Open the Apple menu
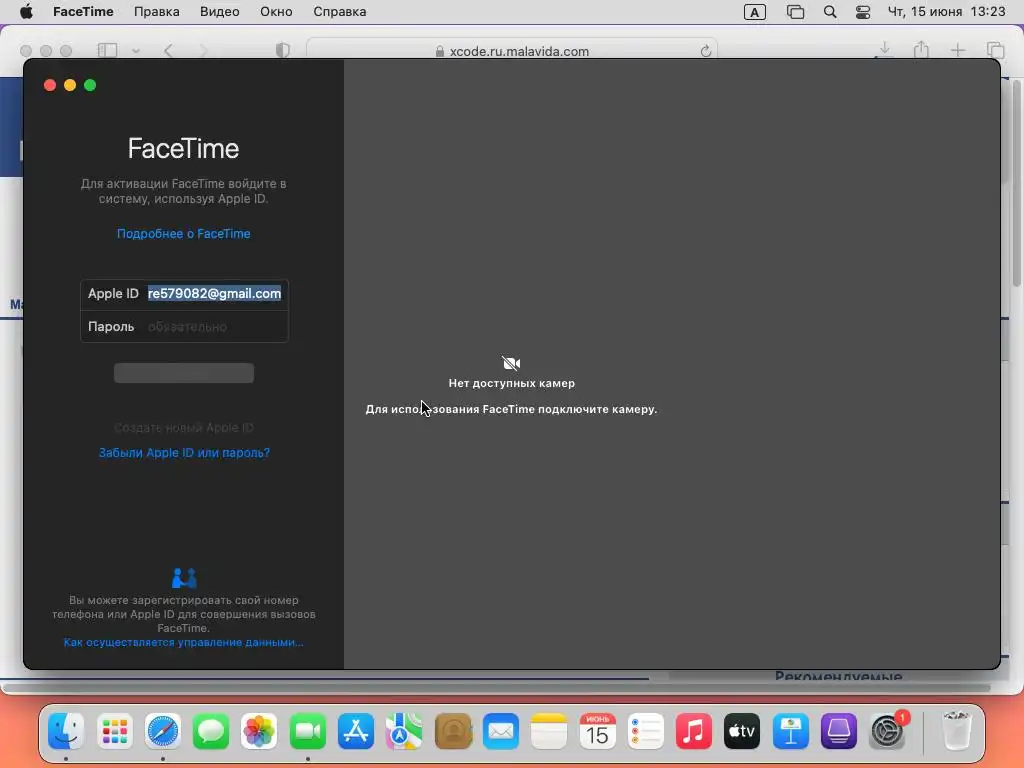Viewport: 1024px width, 768px height. click(26, 12)
